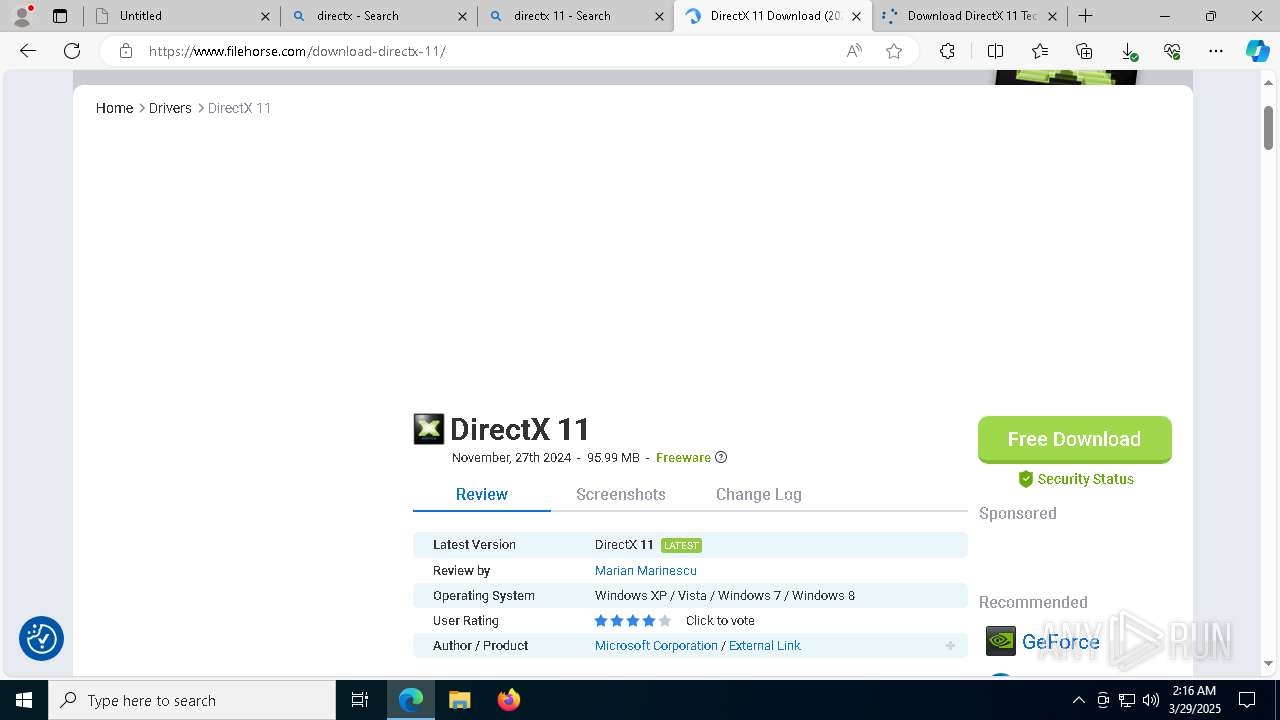Open the External Link
The image size is (1280, 720).
pyautogui.click(x=765, y=645)
